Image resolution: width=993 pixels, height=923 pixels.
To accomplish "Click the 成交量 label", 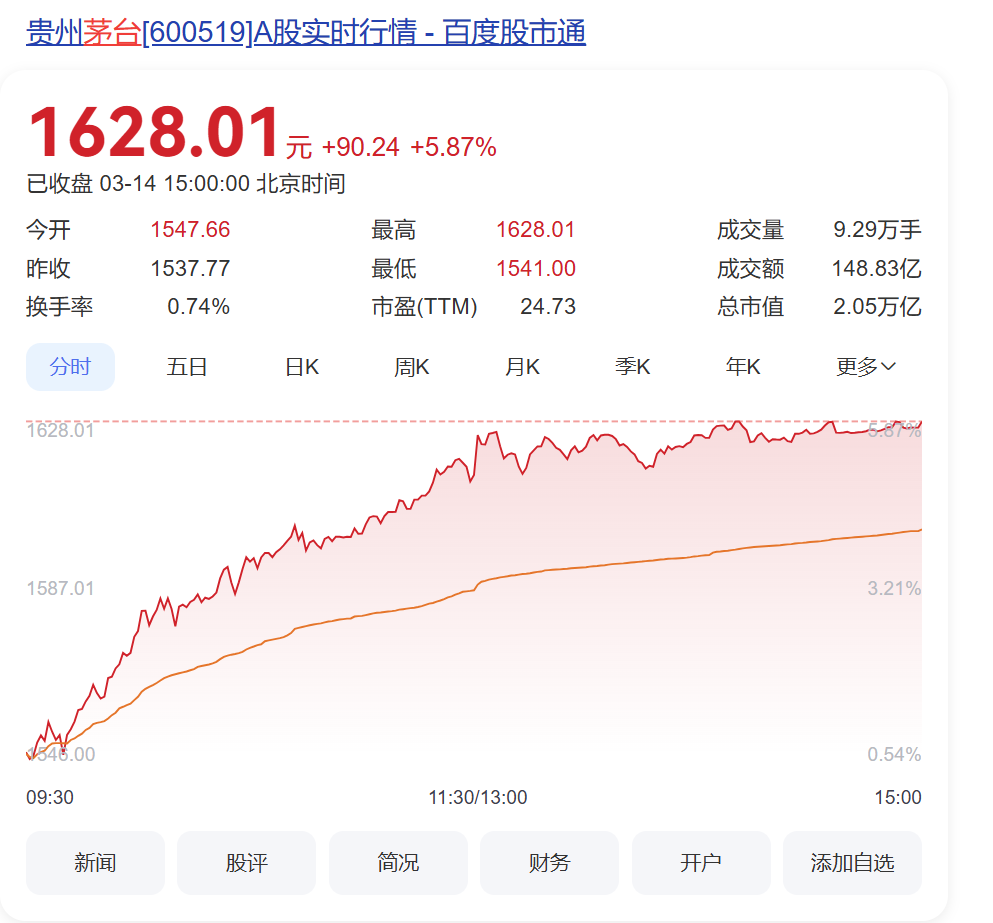I will (x=750, y=229).
